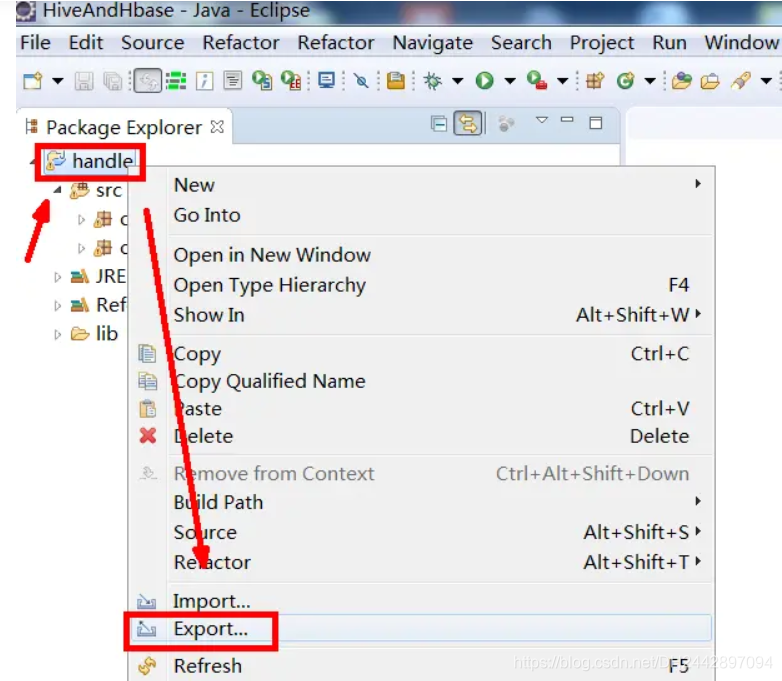Open the Source menu in menu bar
Viewport: 782px width, 681px height.
click(x=153, y=43)
